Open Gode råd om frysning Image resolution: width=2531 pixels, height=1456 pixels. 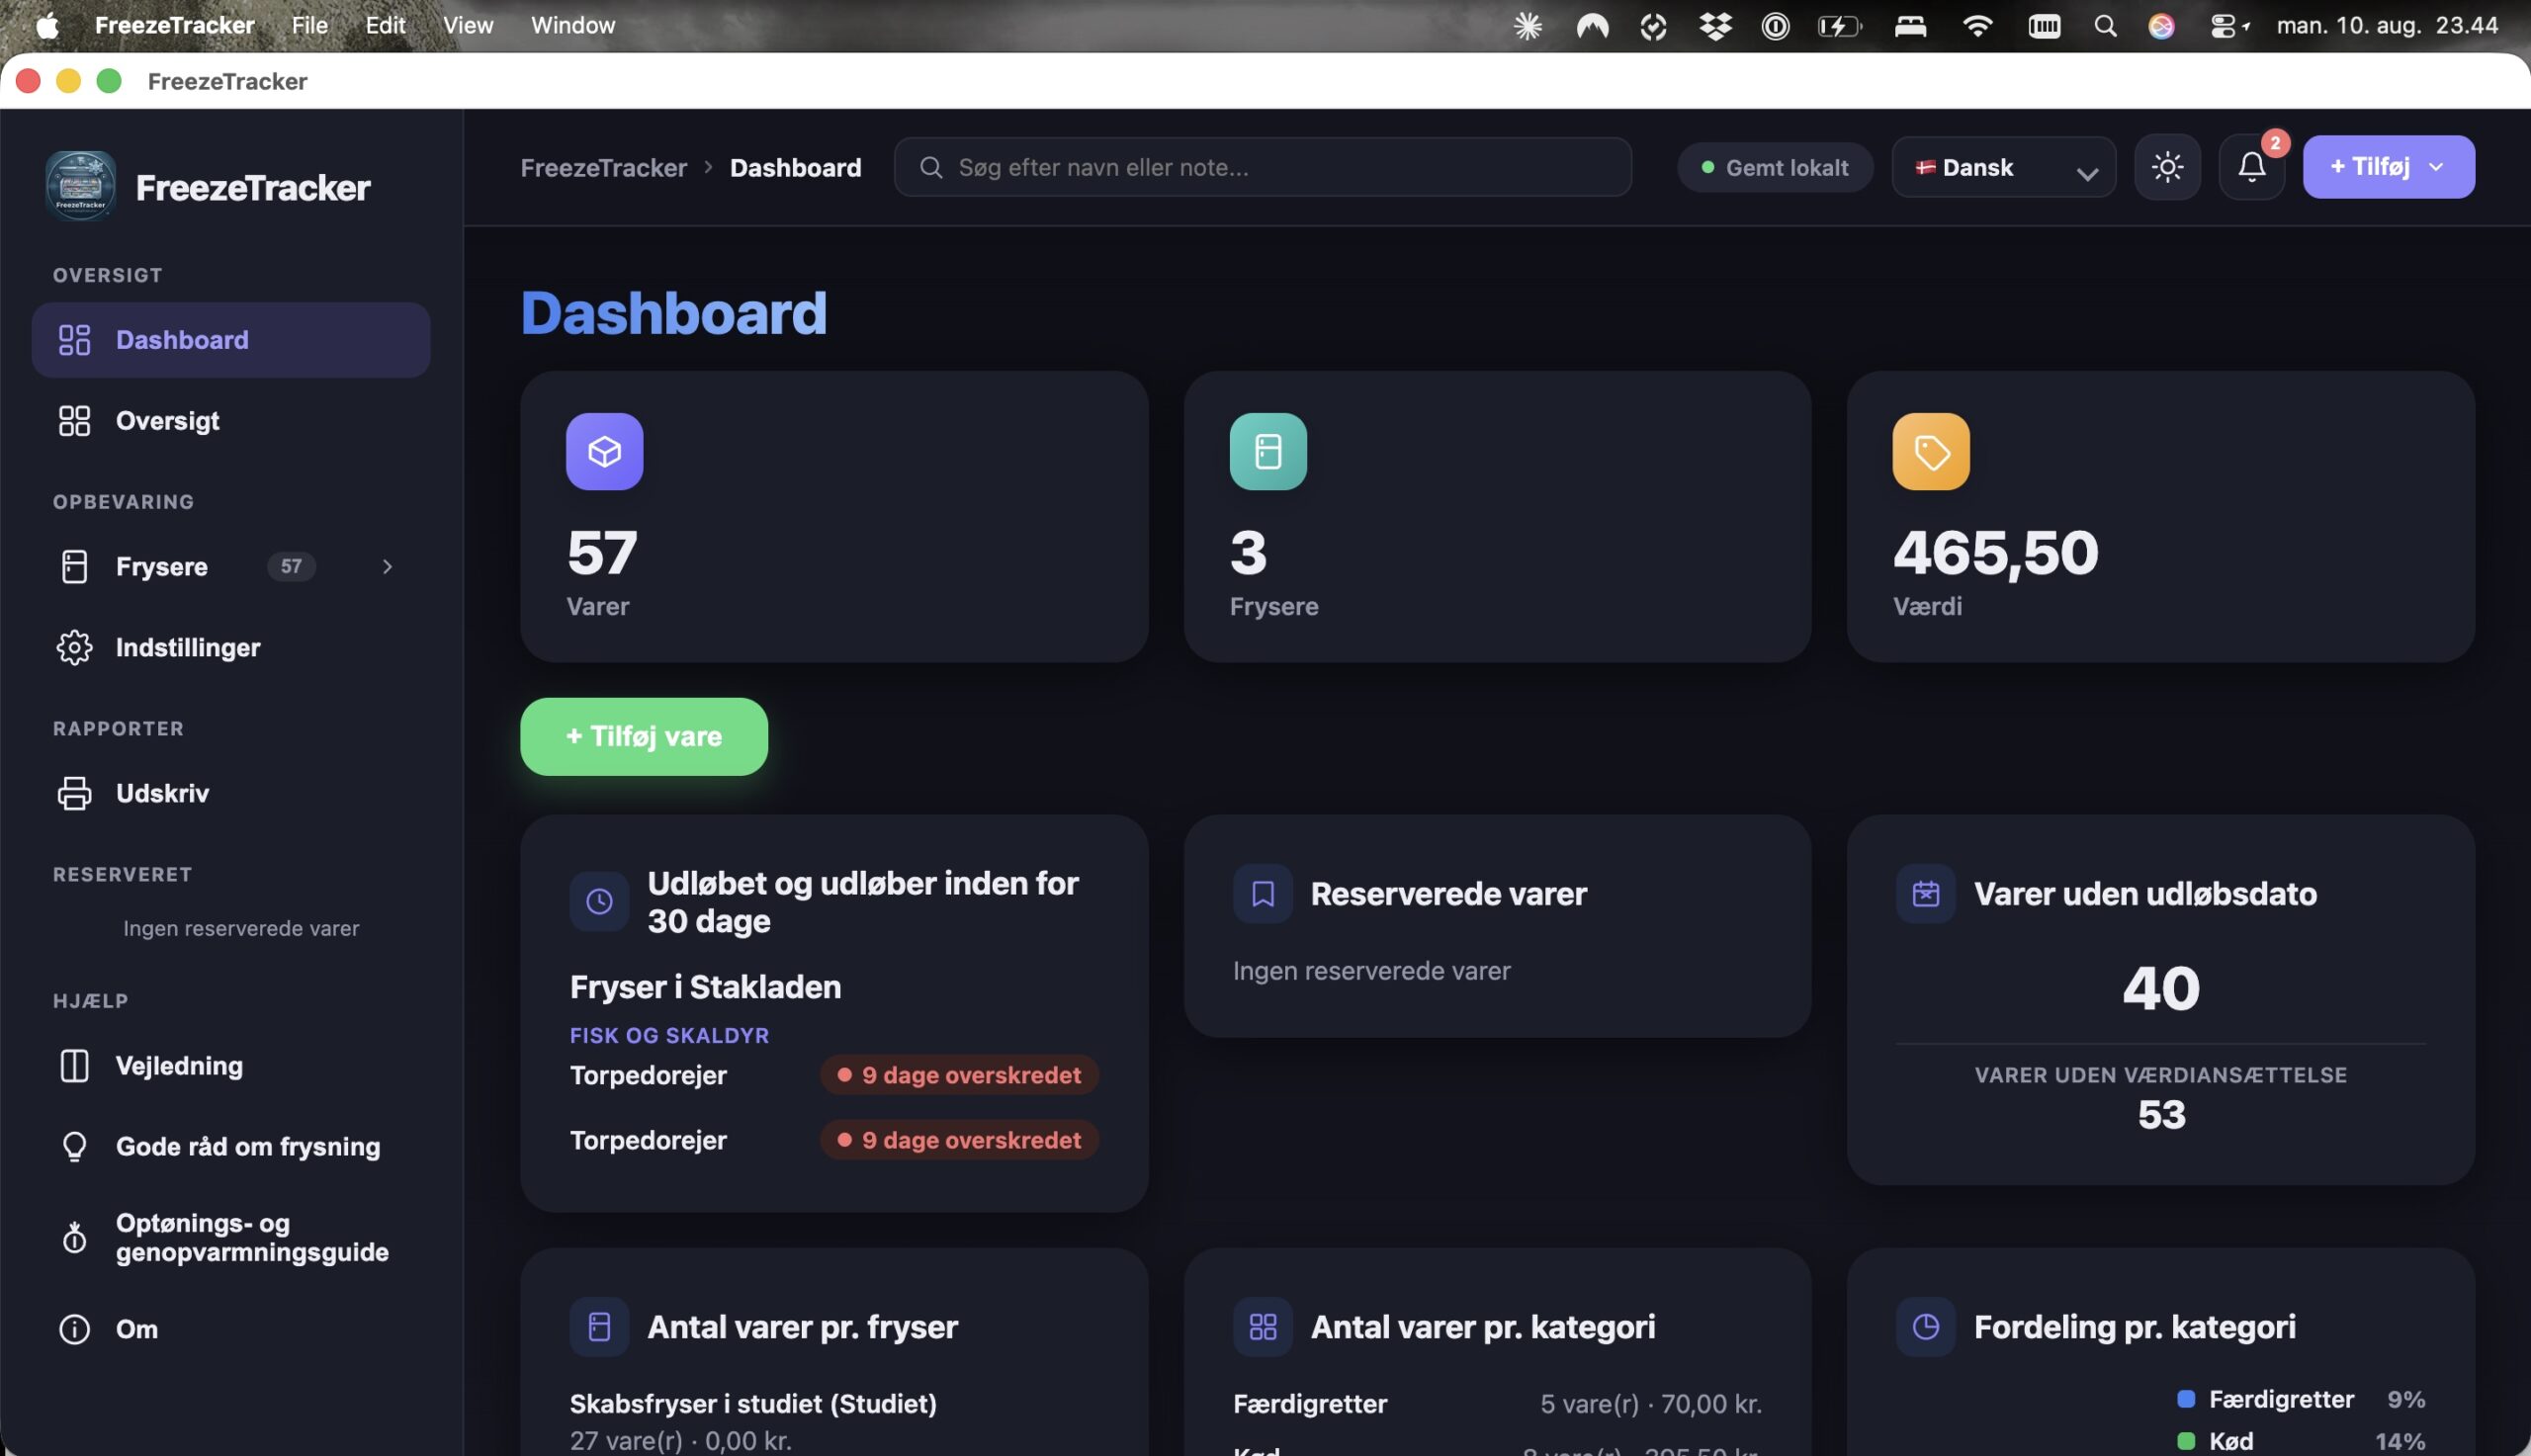[231, 1147]
